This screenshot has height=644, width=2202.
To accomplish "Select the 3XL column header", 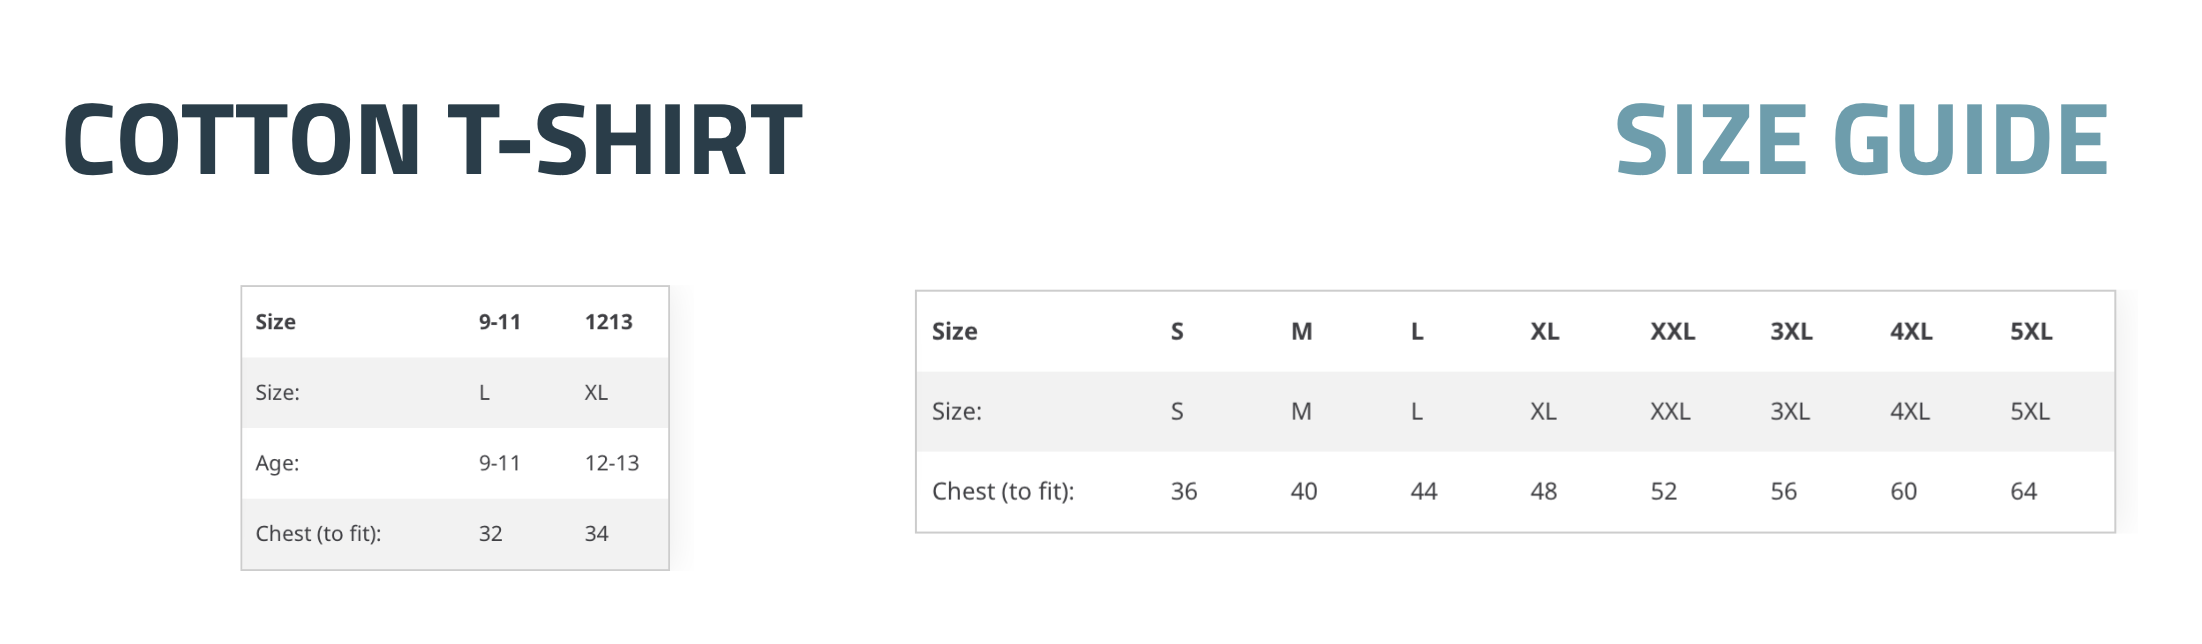I will [x=1791, y=331].
